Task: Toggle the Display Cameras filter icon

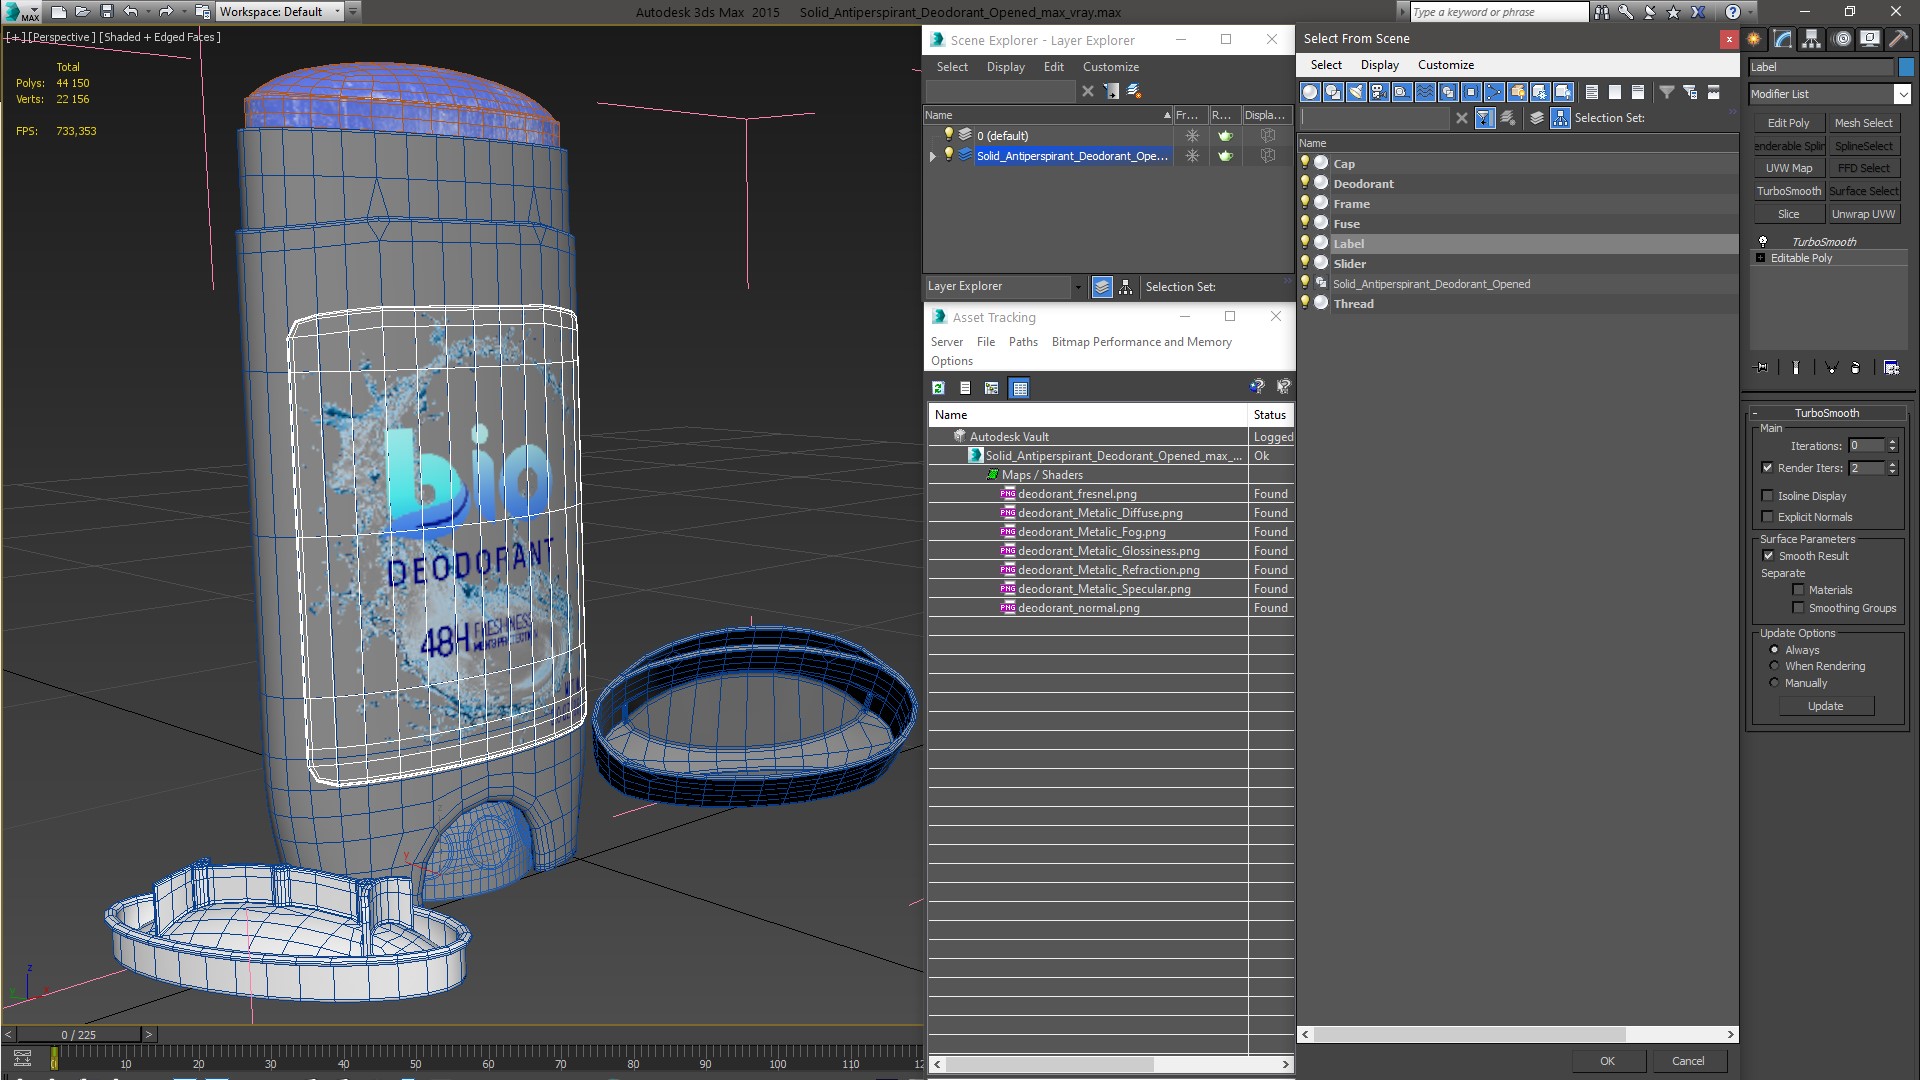Action: point(1379,92)
